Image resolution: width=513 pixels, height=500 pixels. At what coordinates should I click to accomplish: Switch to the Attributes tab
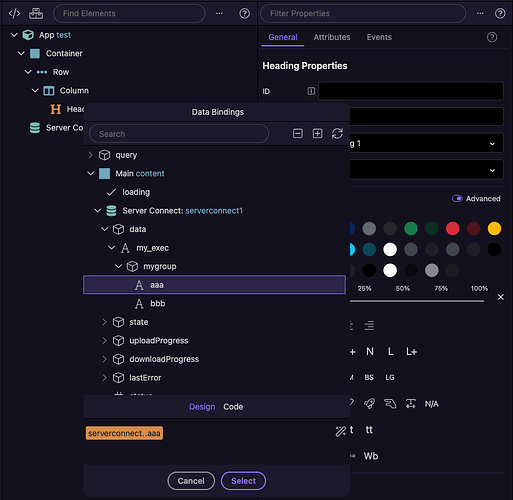[x=332, y=37]
